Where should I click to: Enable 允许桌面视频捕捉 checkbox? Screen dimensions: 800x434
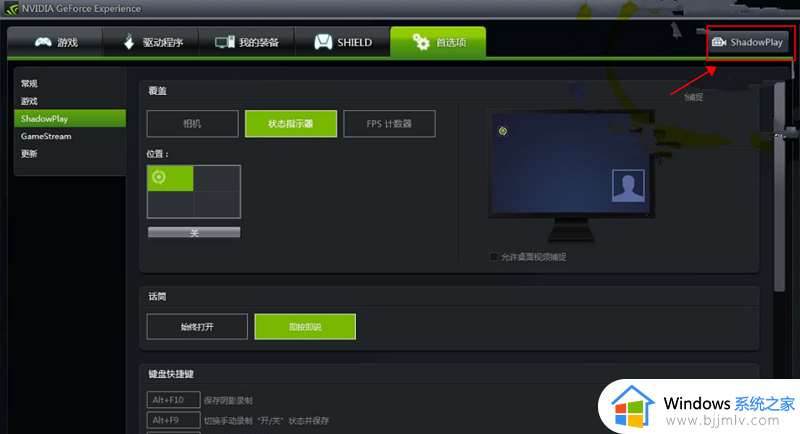point(493,257)
